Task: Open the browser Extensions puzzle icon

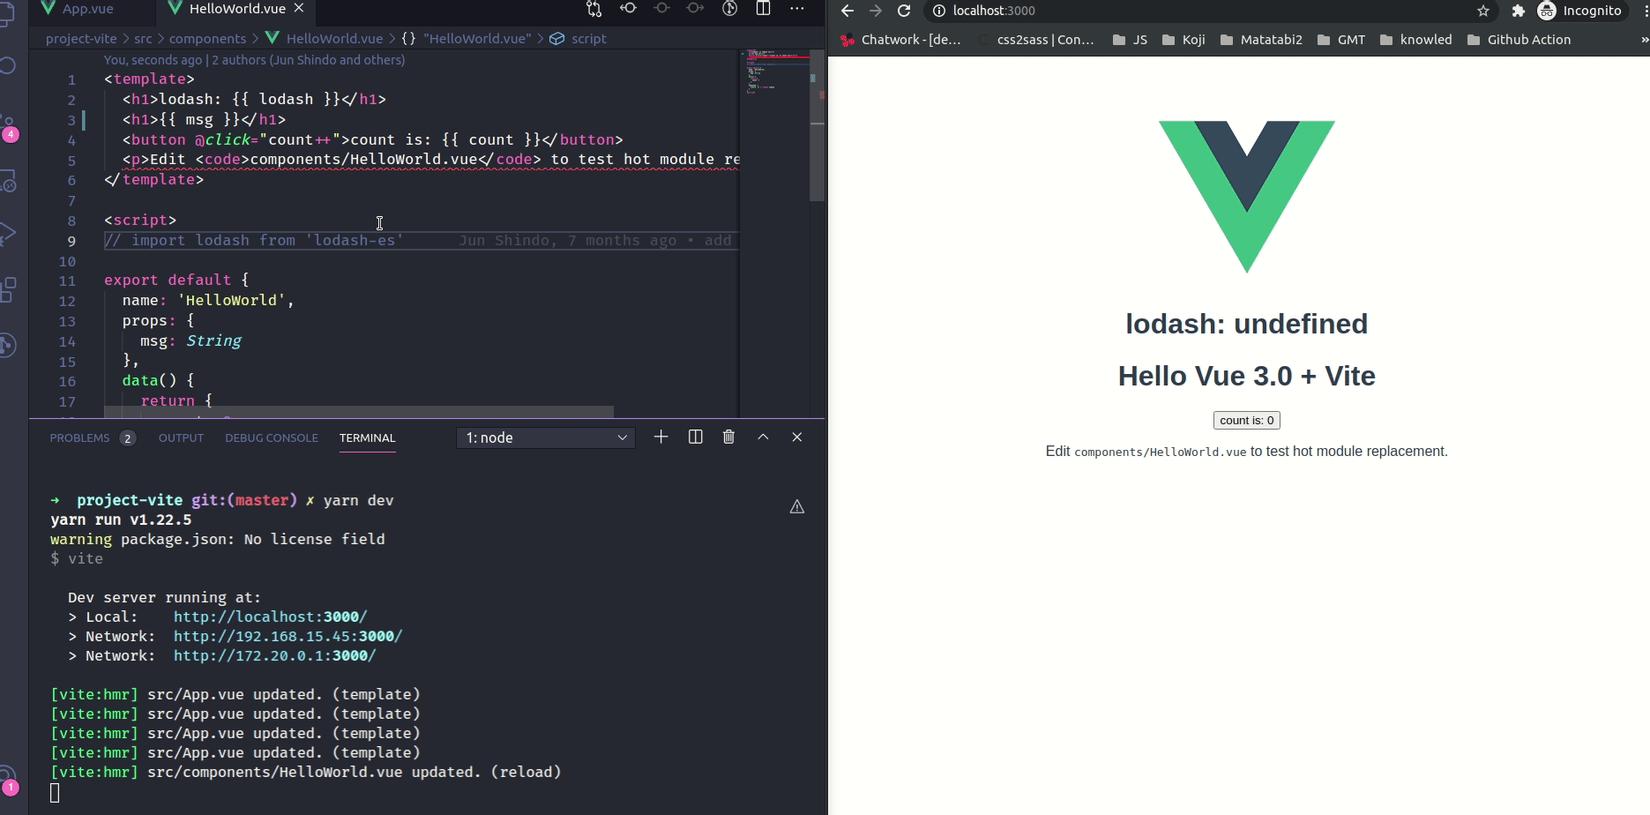Action: [x=1518, y=11]
